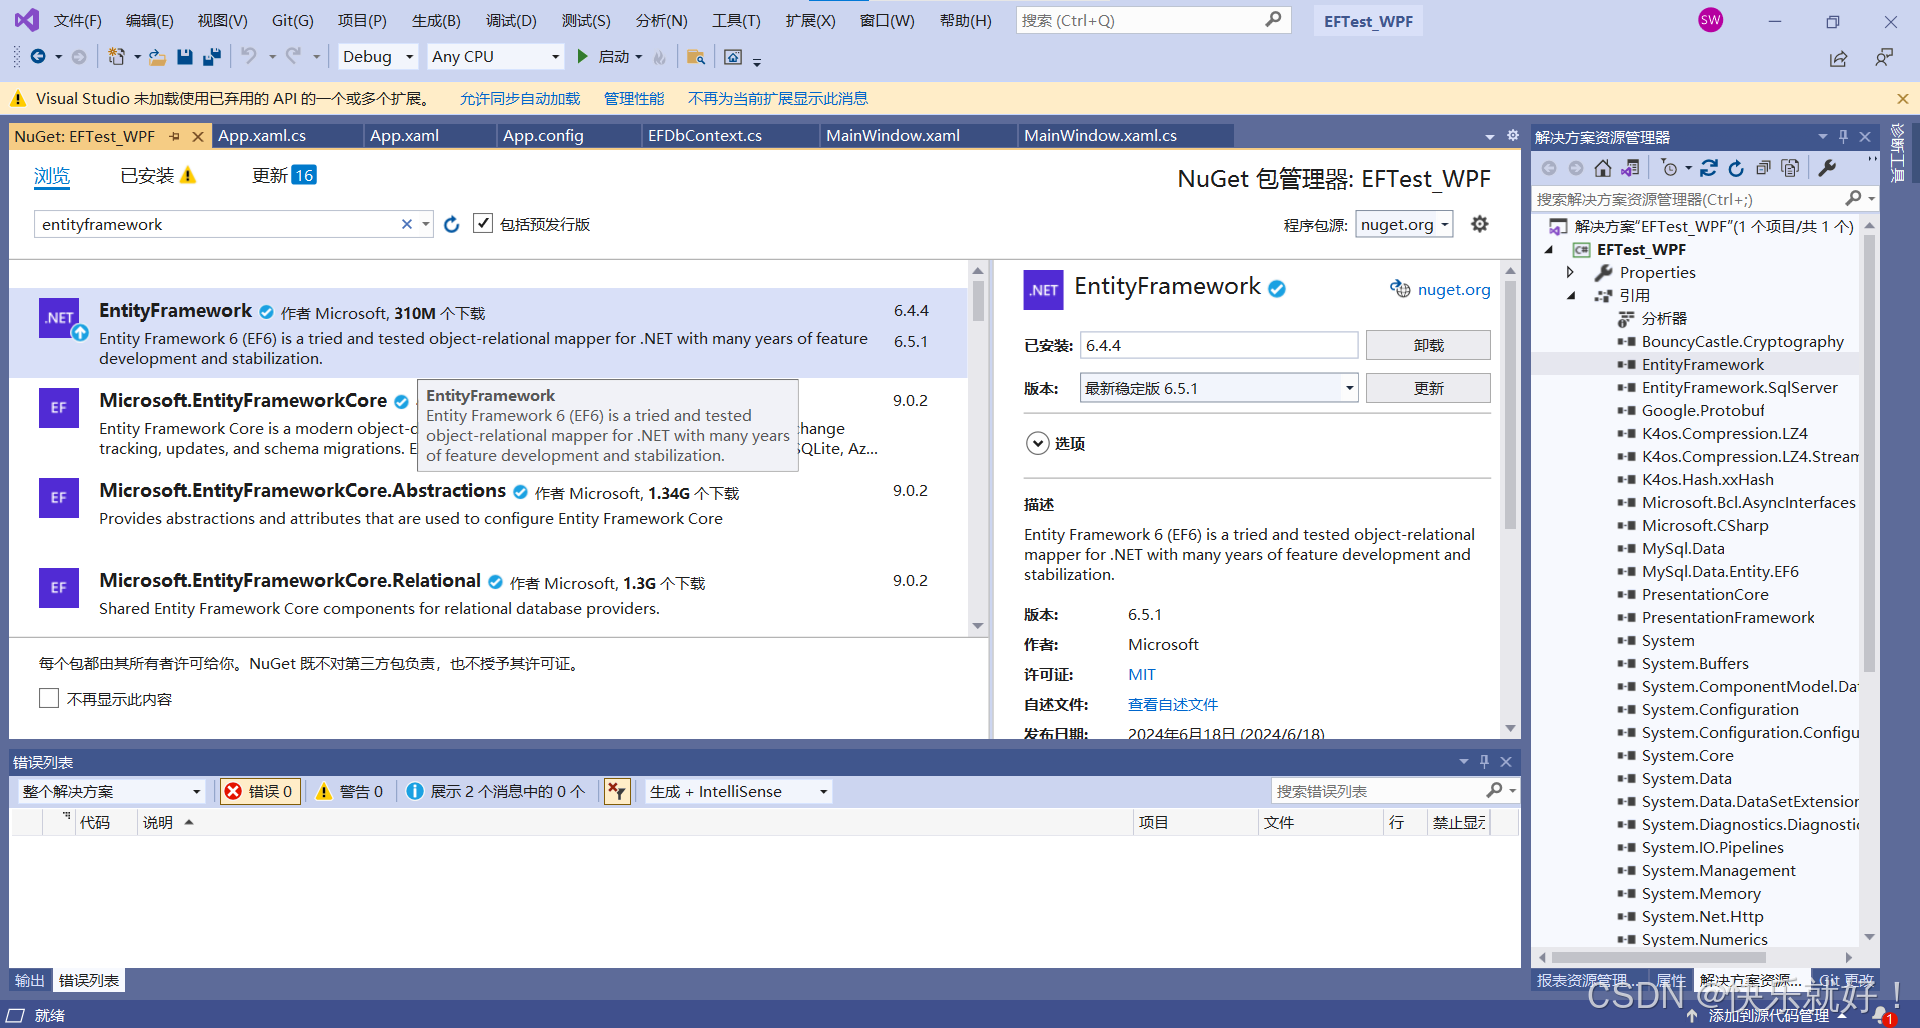1920x1028 pixels.
Task: Open the version 6.5.1 dropdown
Action: coord(1219,388)
